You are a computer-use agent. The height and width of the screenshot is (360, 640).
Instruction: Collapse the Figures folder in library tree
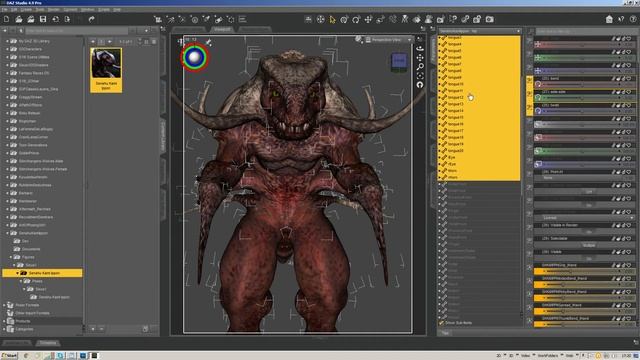click(11, 257)
